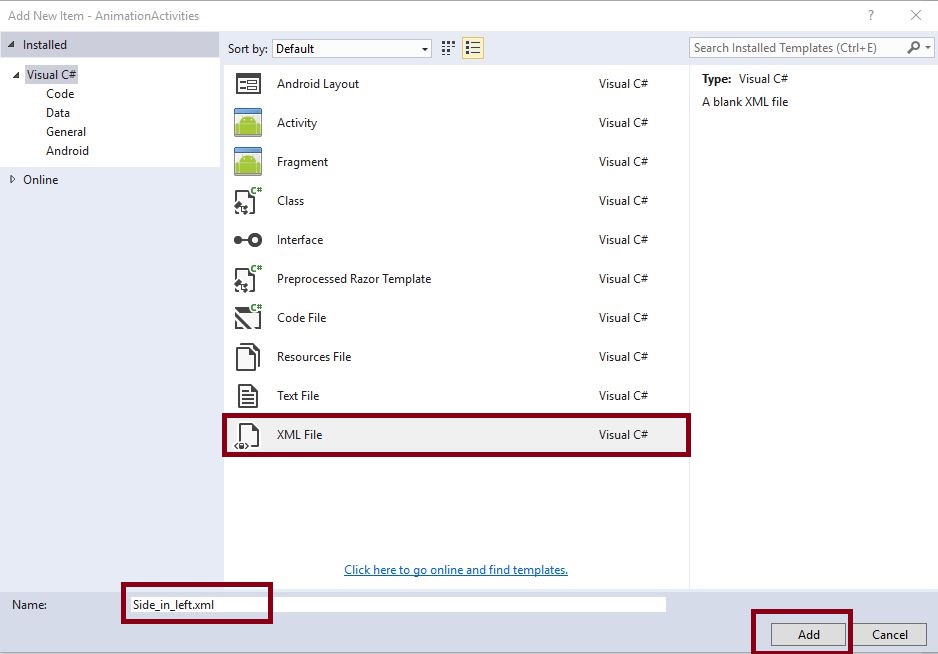
Task: Close the Add New Item dialog
Action: [916, 16]
